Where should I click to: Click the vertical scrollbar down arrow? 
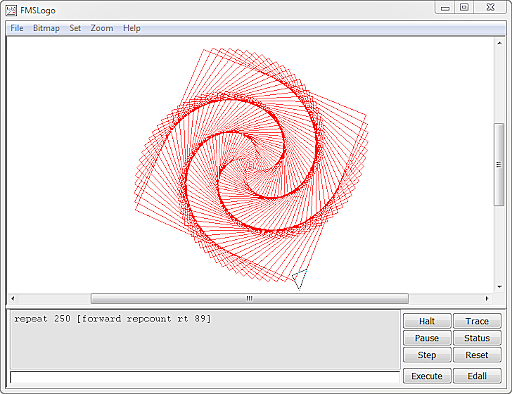pyautogui.click(x=499, y=287)
